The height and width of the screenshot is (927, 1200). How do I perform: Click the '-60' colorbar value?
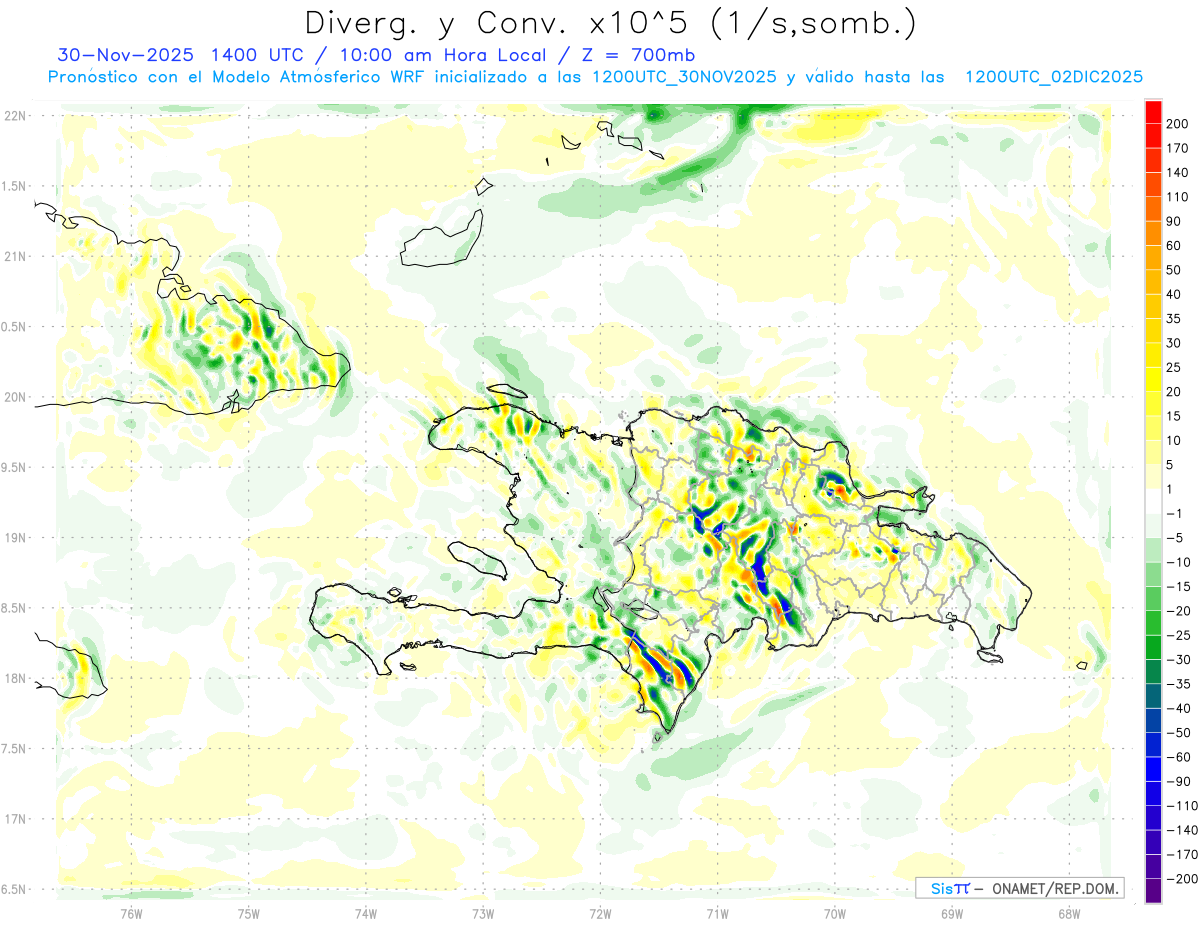pos(1177,757)
